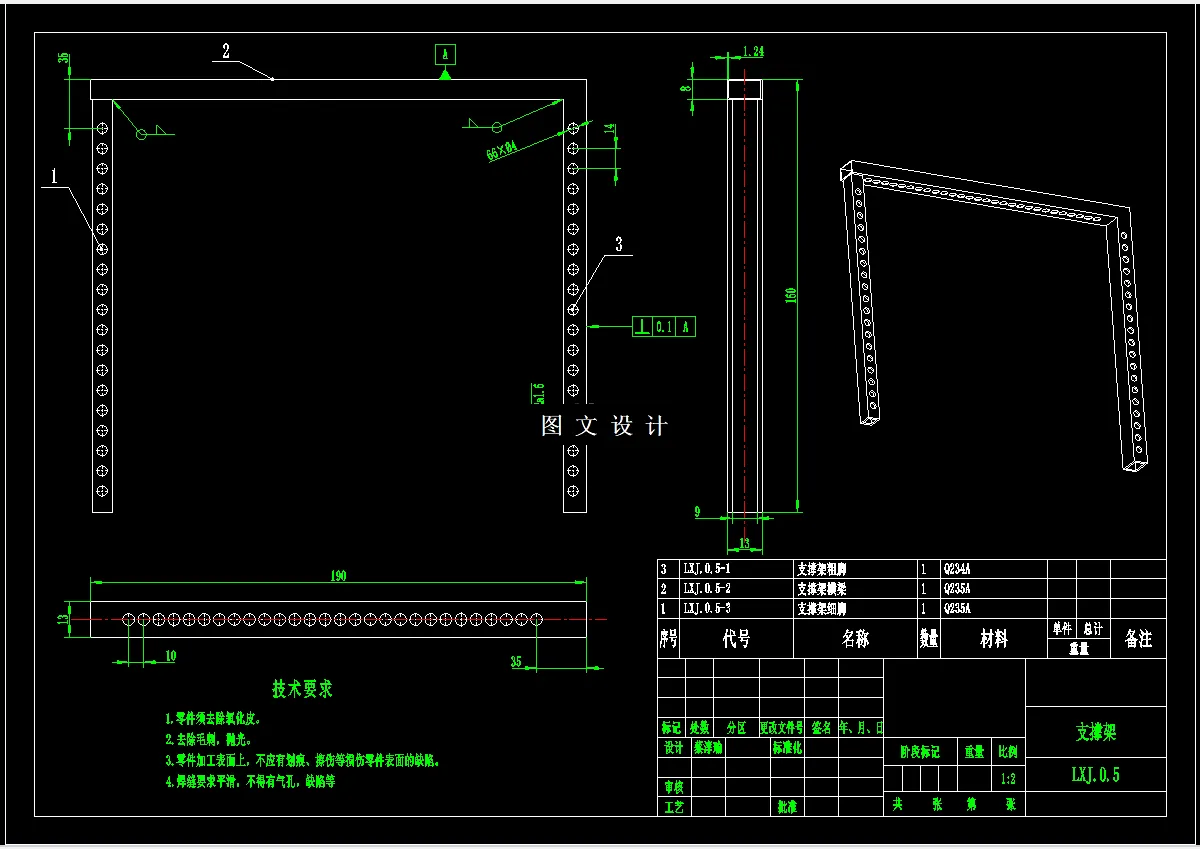
Task: Click the '批准' label
Action: tap(787, 806)
